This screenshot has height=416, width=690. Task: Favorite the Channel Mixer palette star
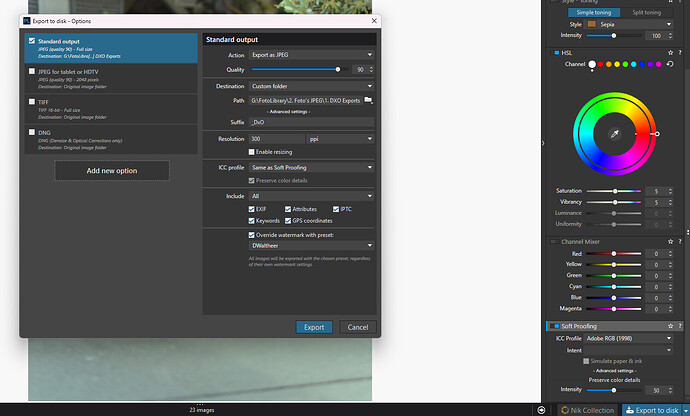671,242
